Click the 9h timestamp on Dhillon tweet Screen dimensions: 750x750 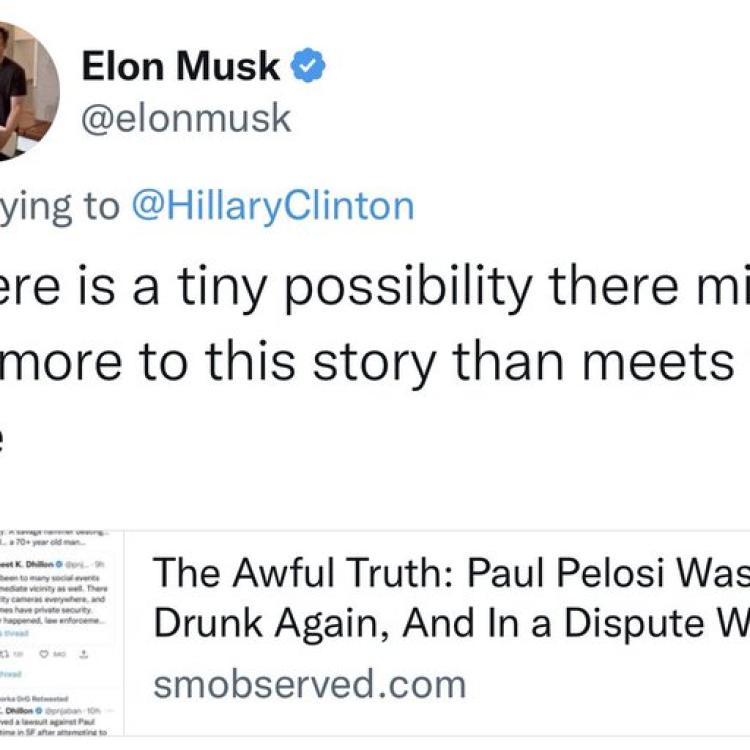pyautogui.click(x=99, y=564)
